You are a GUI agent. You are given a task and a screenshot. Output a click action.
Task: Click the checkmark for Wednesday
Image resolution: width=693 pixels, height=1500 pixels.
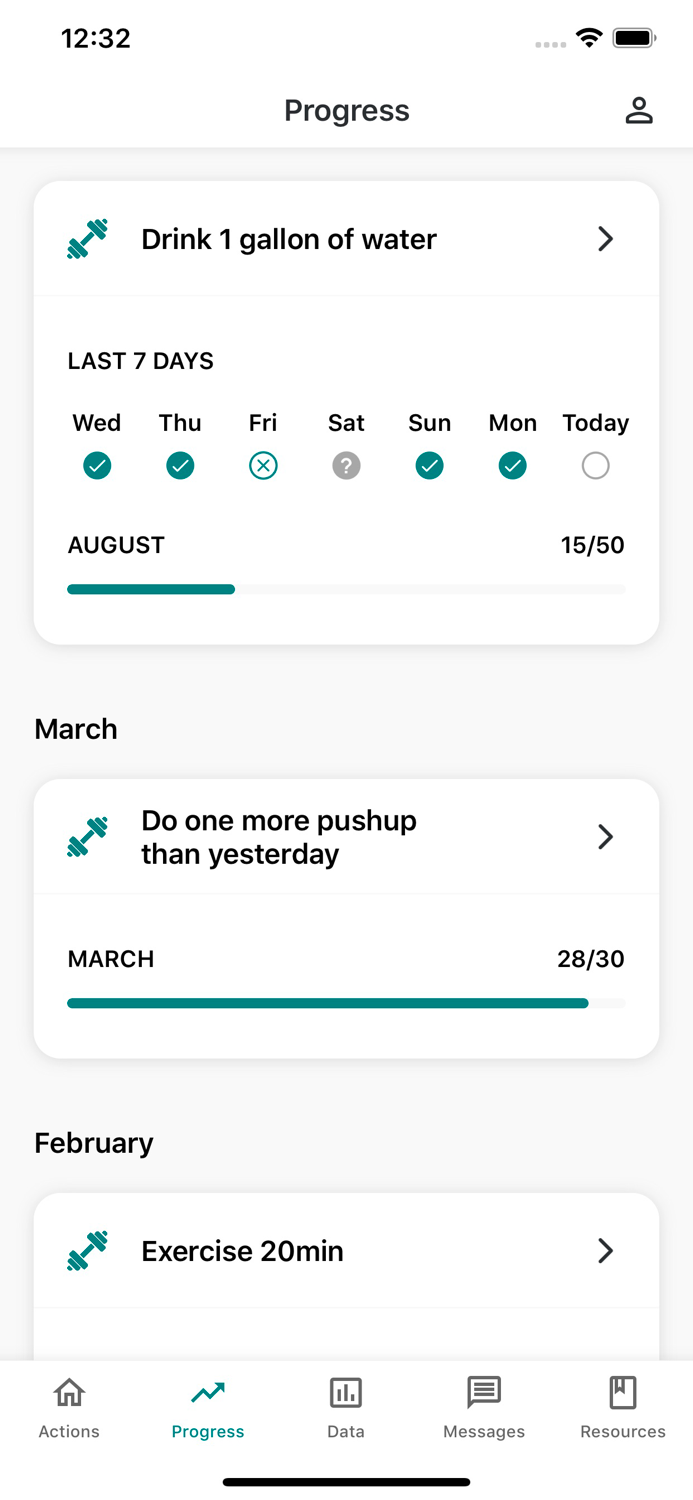tap(96, 465)
